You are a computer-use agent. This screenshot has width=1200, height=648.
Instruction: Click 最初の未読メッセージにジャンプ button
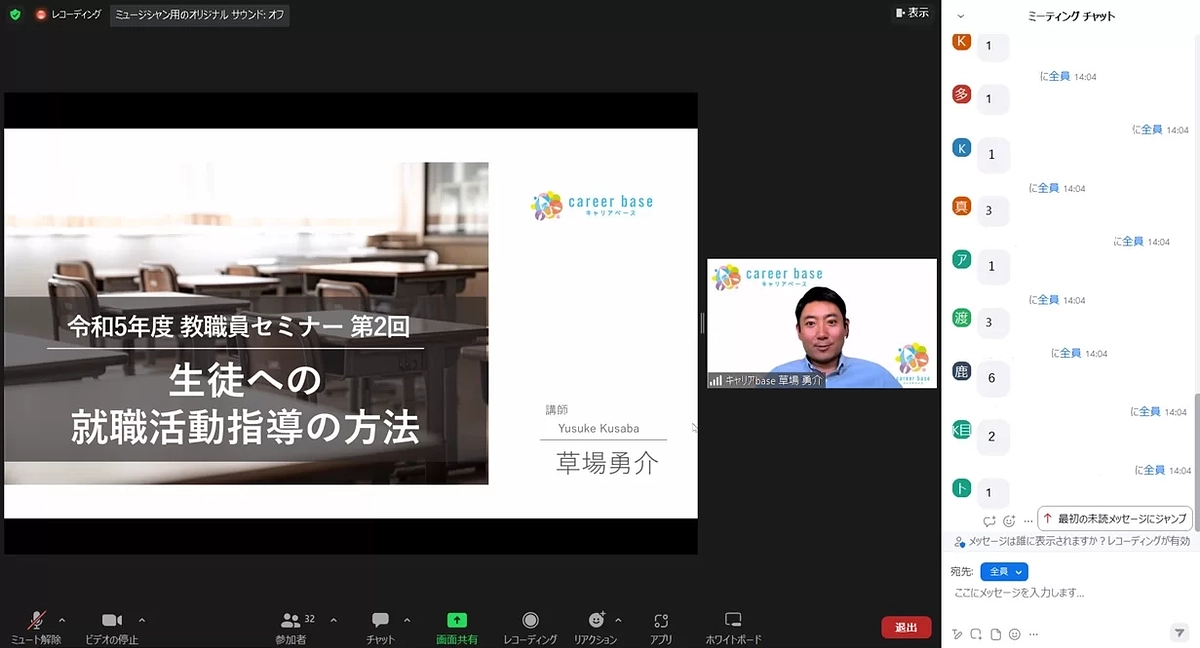tap(1112, 518)
